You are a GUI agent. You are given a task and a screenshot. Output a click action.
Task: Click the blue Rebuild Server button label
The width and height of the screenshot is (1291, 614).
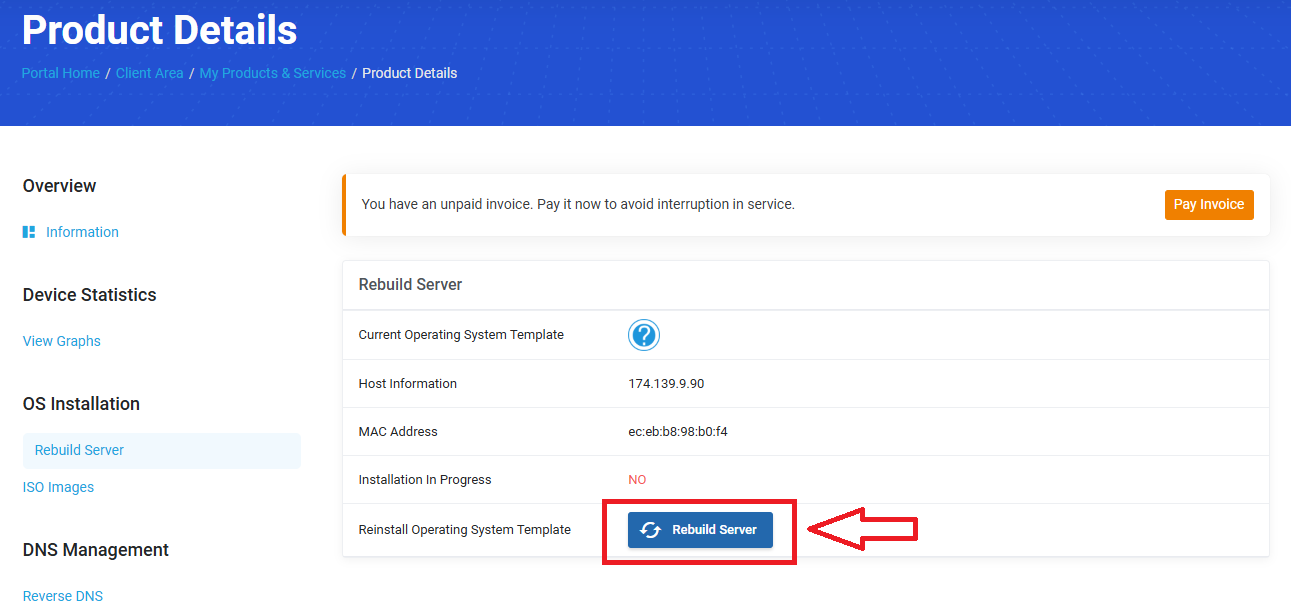714,530
